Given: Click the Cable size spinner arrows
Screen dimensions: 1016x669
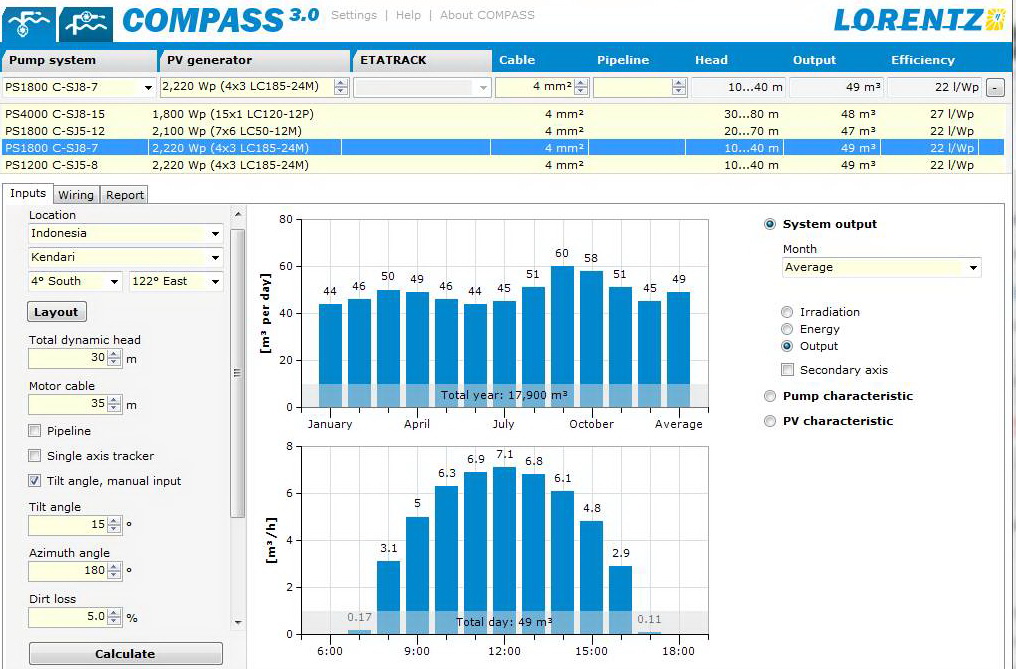Looking at the screenshot, I should tap(579, 88).
